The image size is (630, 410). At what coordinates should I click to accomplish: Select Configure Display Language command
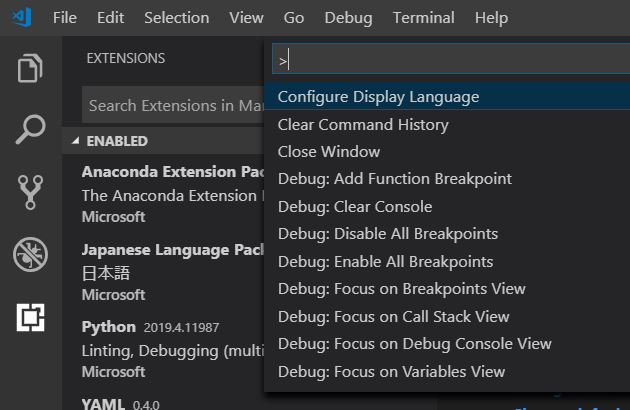coord(378,97)
